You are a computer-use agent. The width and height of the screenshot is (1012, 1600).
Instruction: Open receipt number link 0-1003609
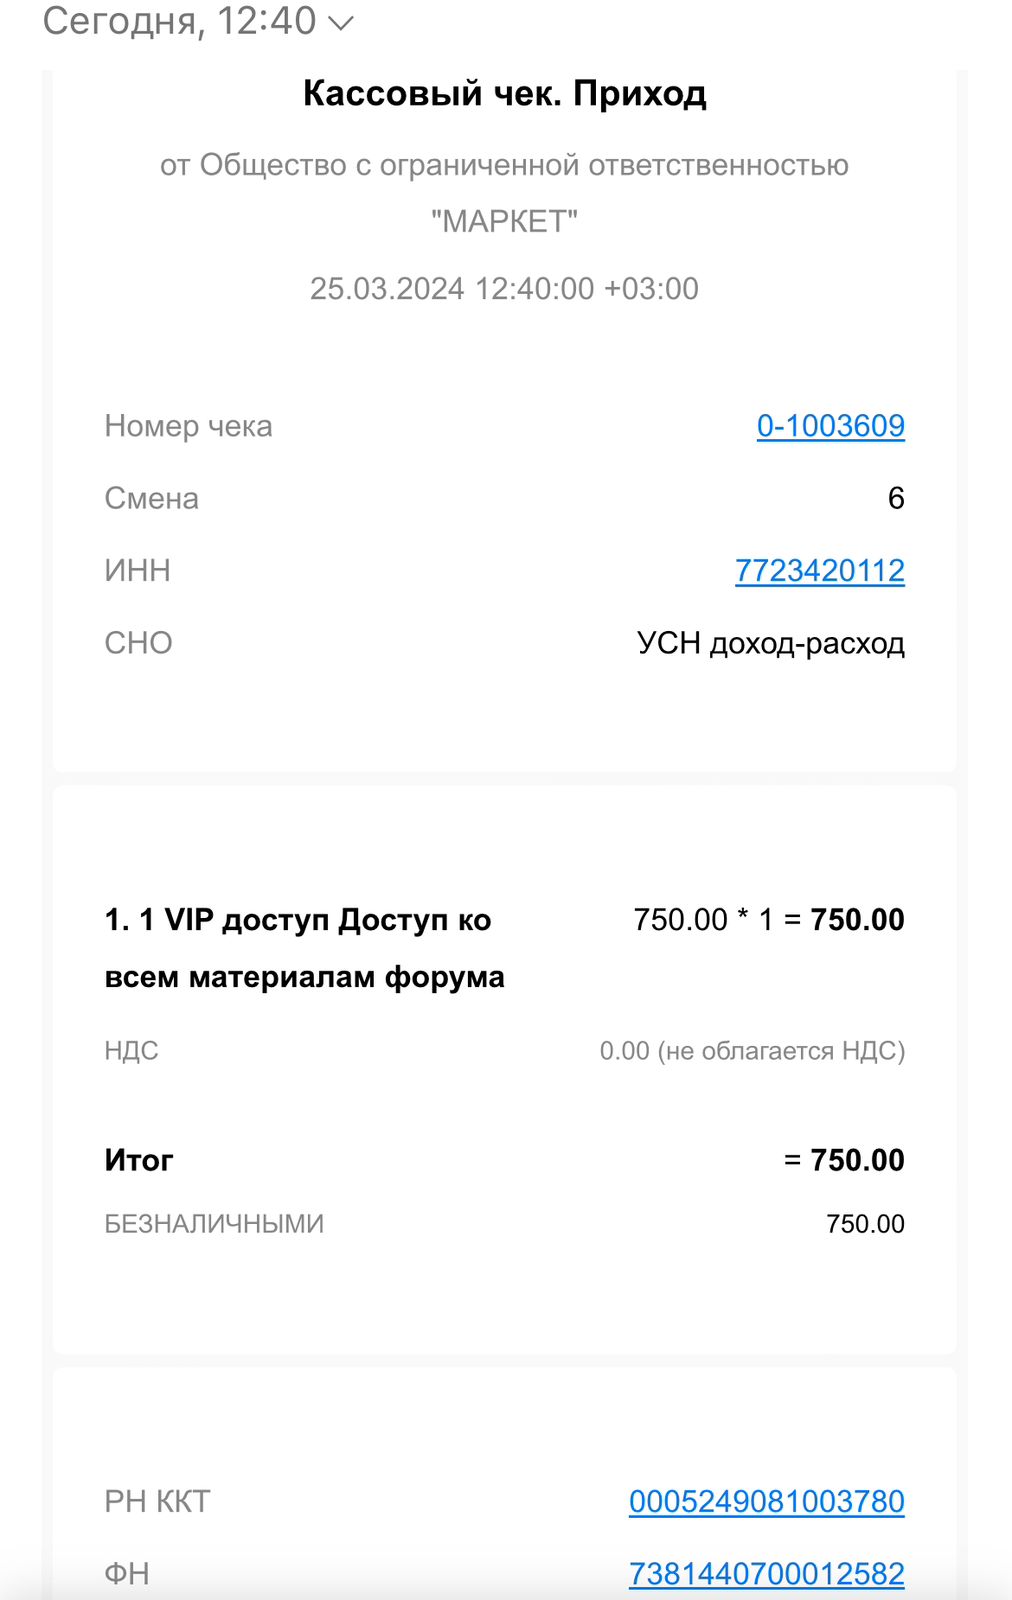tap(831, 426)
